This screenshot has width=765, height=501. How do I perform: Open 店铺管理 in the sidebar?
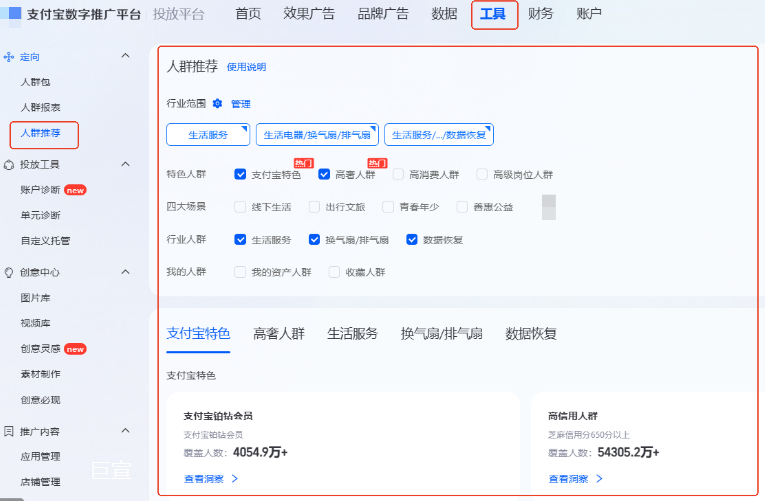coord(40,482)
